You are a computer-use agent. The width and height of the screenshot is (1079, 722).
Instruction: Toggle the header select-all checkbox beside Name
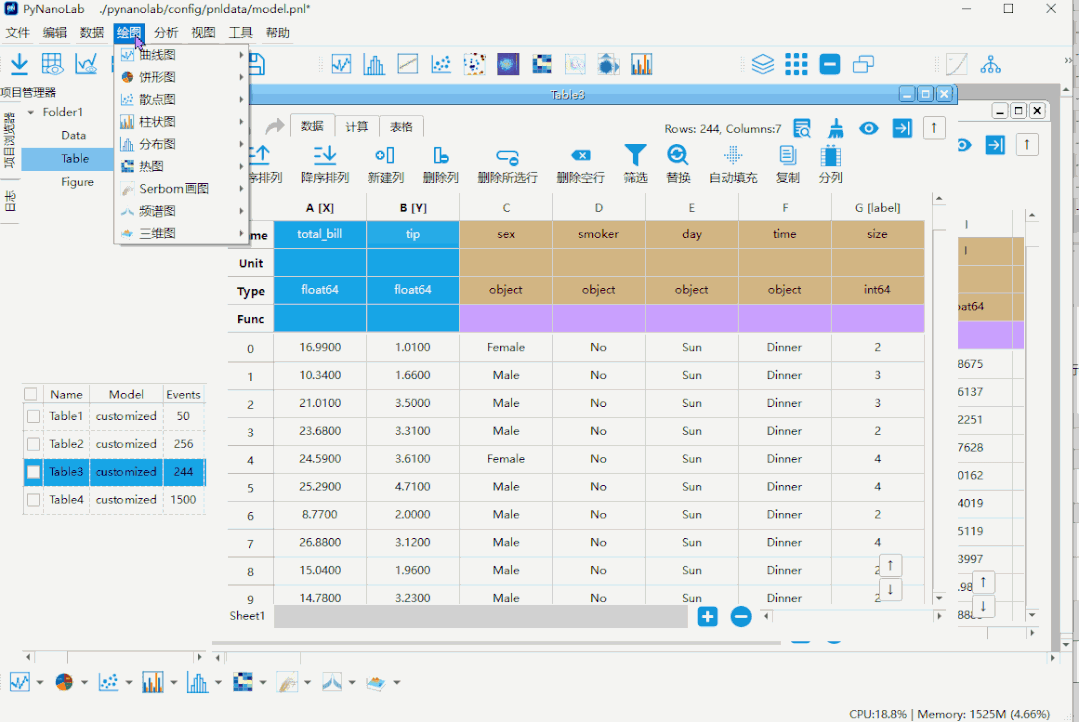[30, 394]
